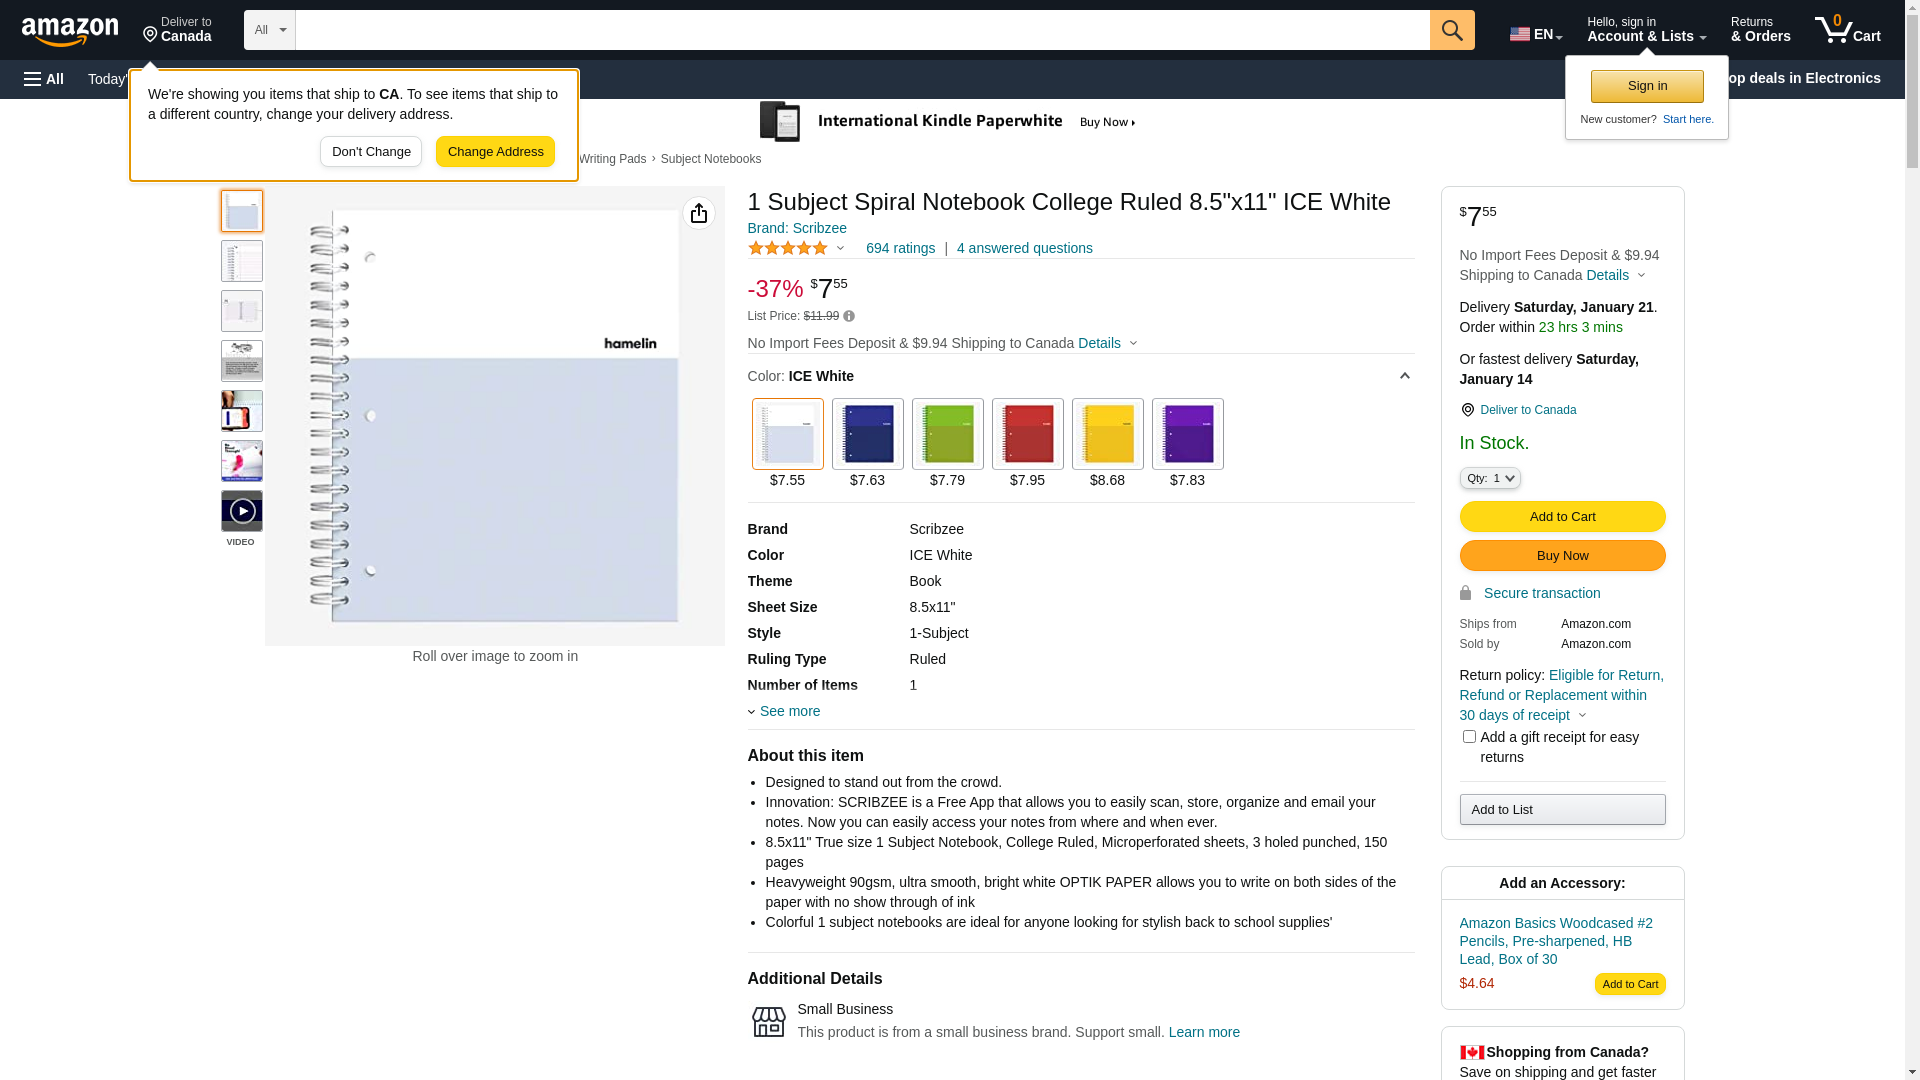This screenshot has width=1920, height=1080.
Task: Open Returns & Orders
Action: (1760, 30)
